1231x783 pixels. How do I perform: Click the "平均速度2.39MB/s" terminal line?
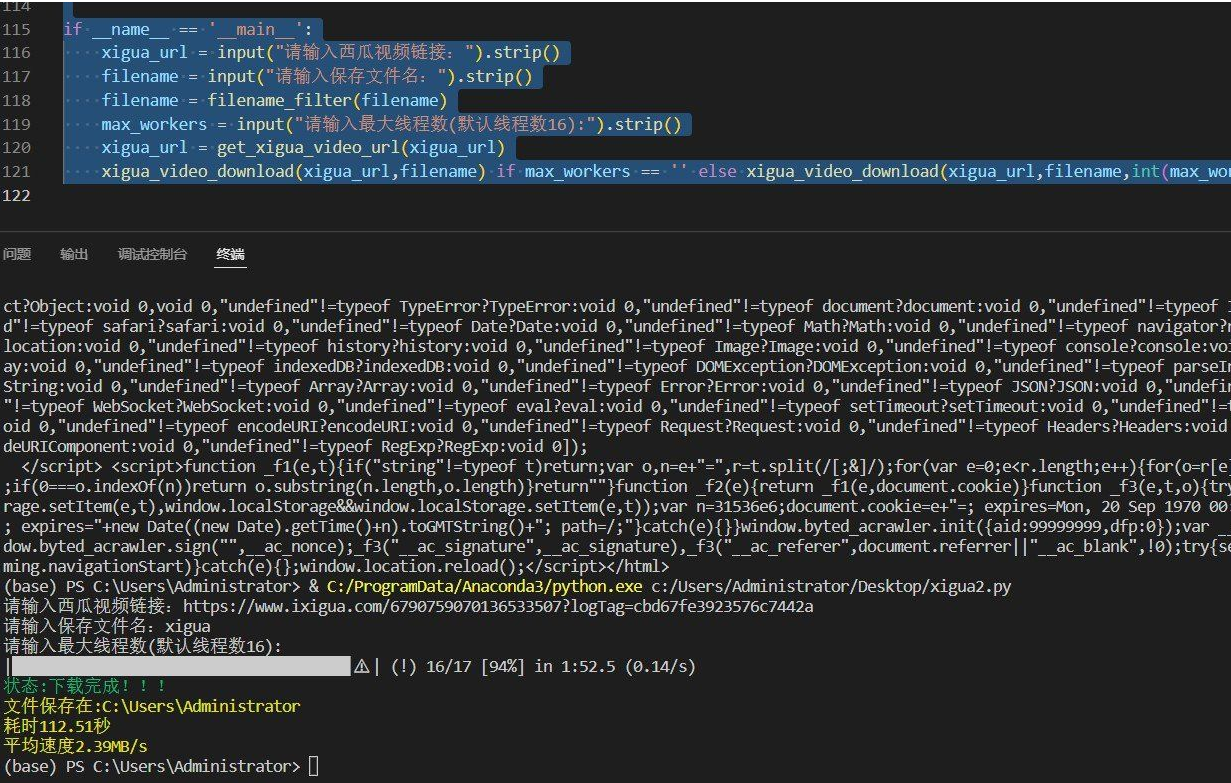pos(75,746)
